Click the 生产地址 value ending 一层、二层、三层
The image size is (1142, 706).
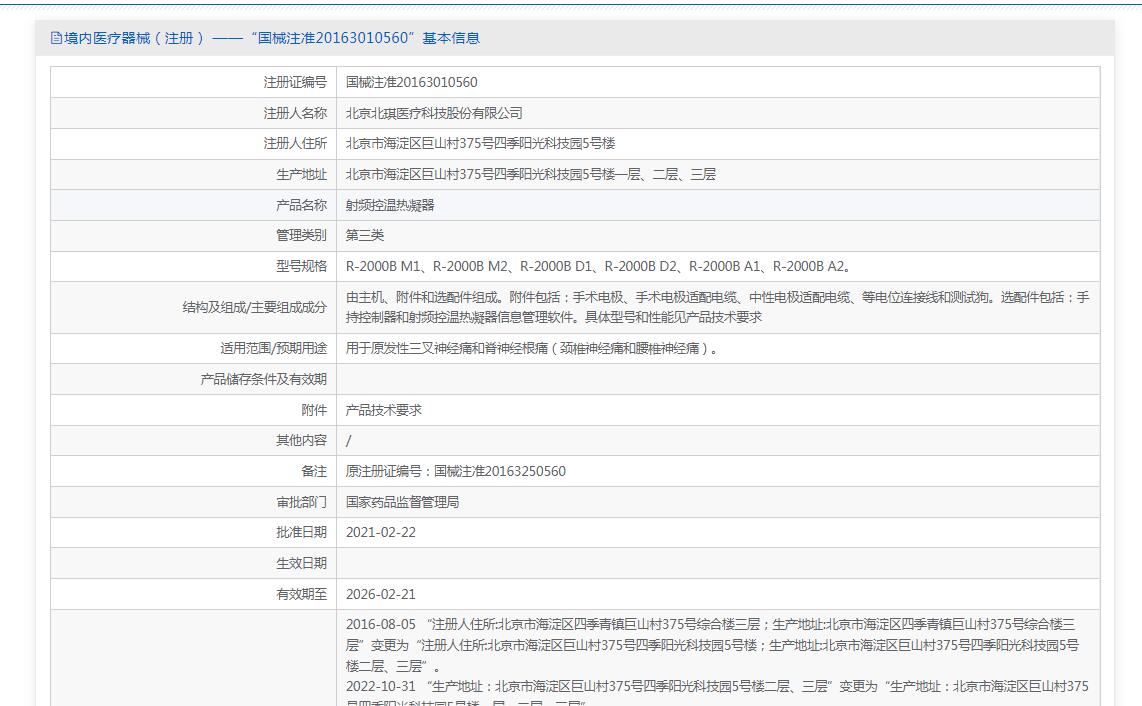click(530, 174)
